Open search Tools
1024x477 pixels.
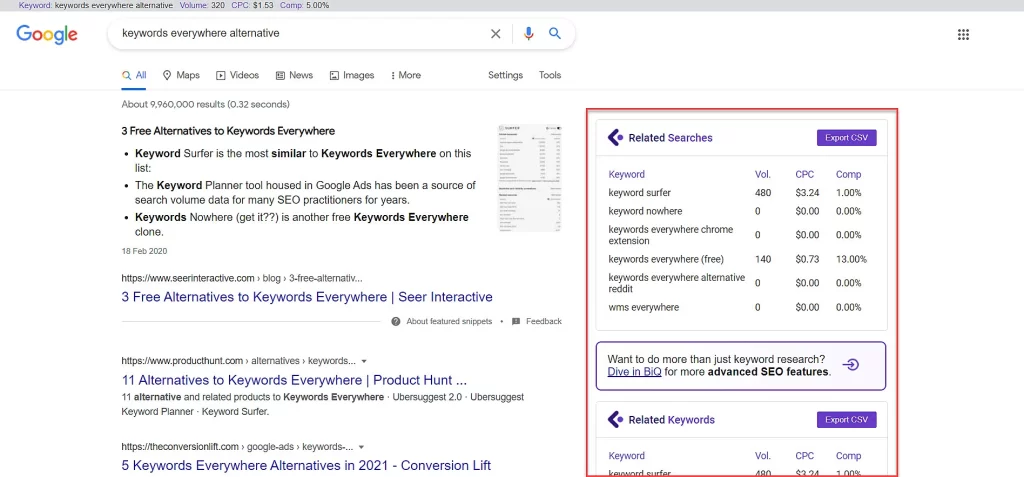click(550, 75)
